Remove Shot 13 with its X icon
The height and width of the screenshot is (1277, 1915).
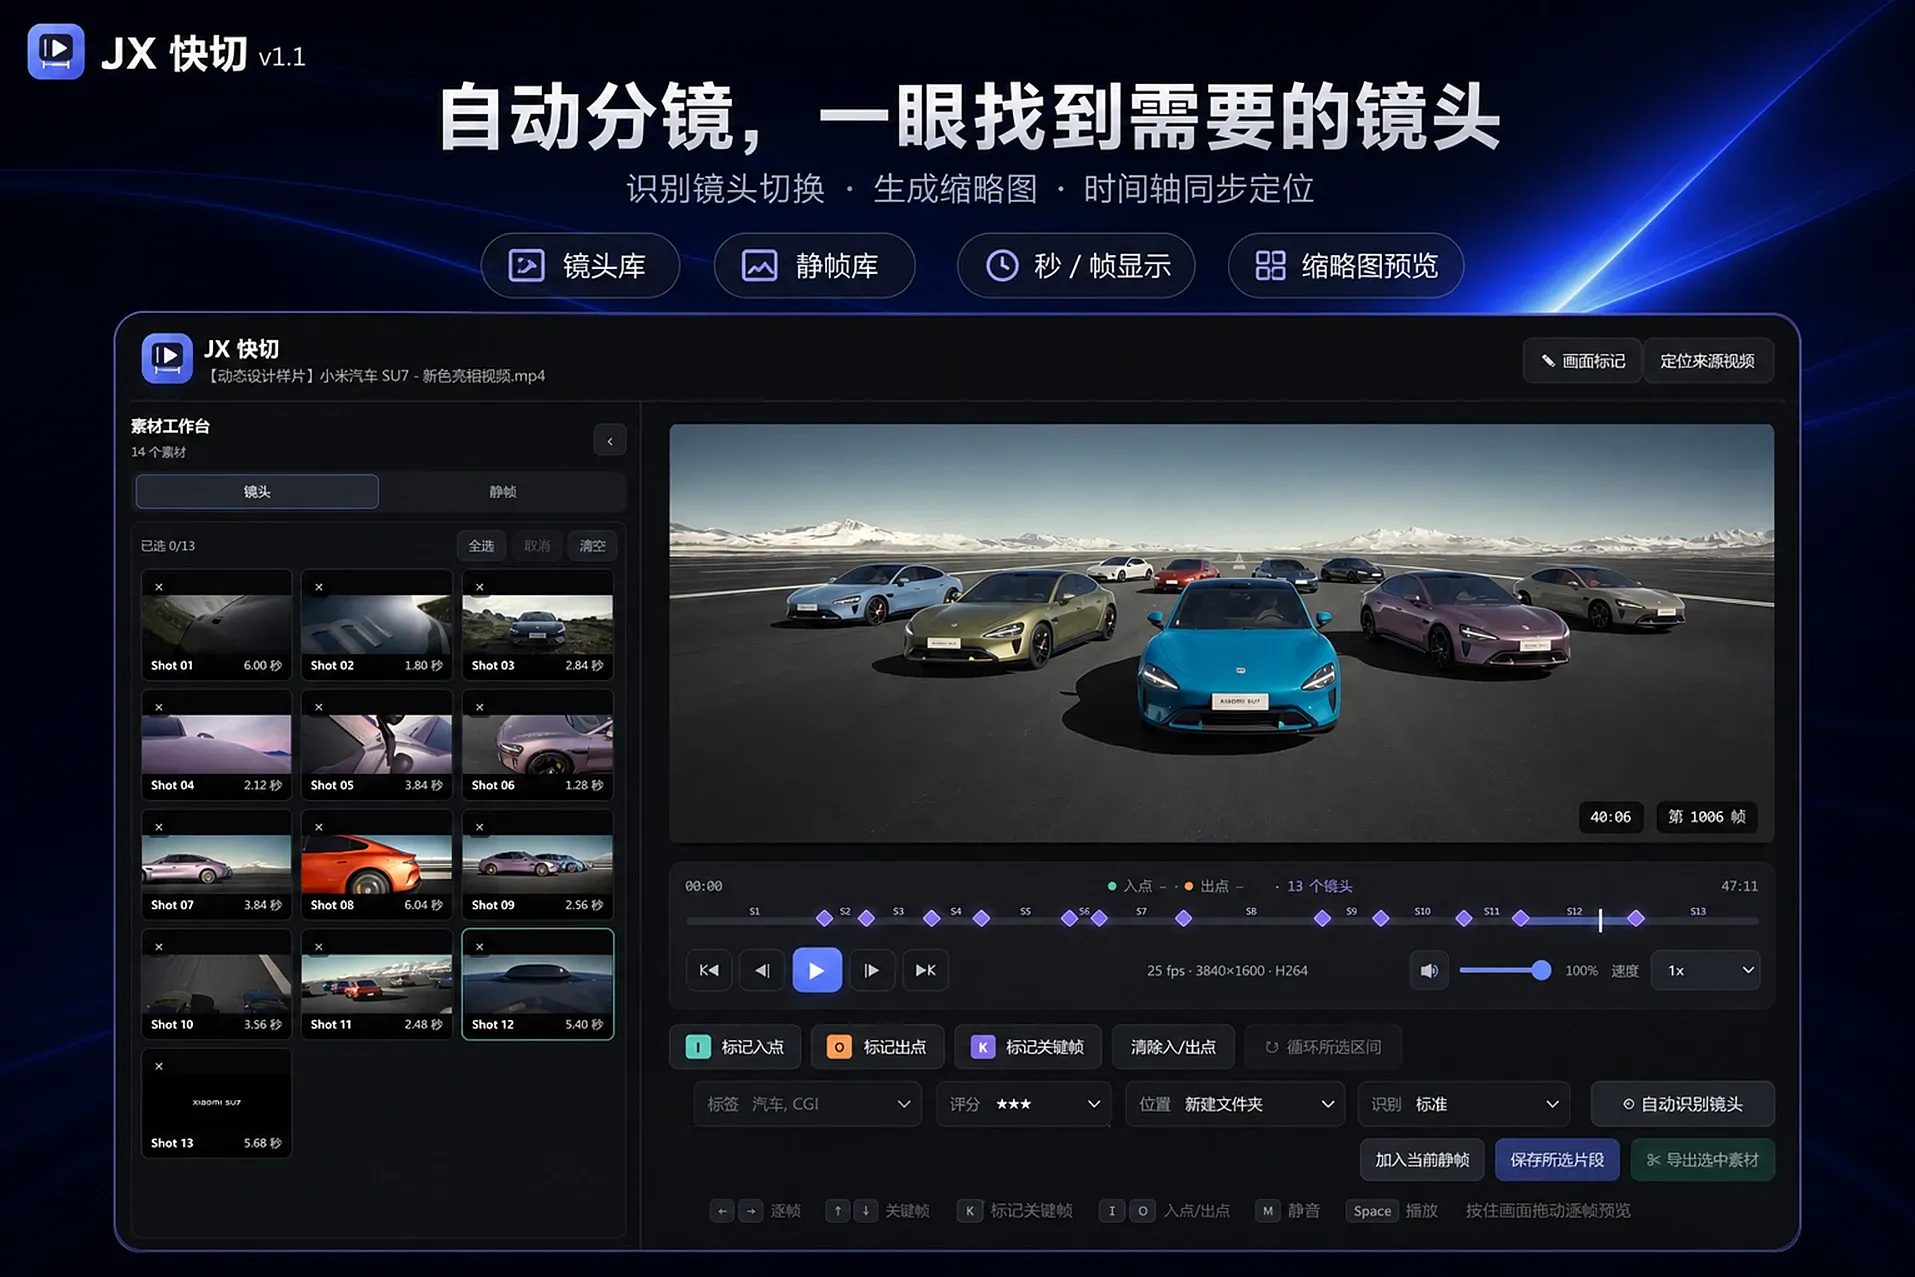159,1066
